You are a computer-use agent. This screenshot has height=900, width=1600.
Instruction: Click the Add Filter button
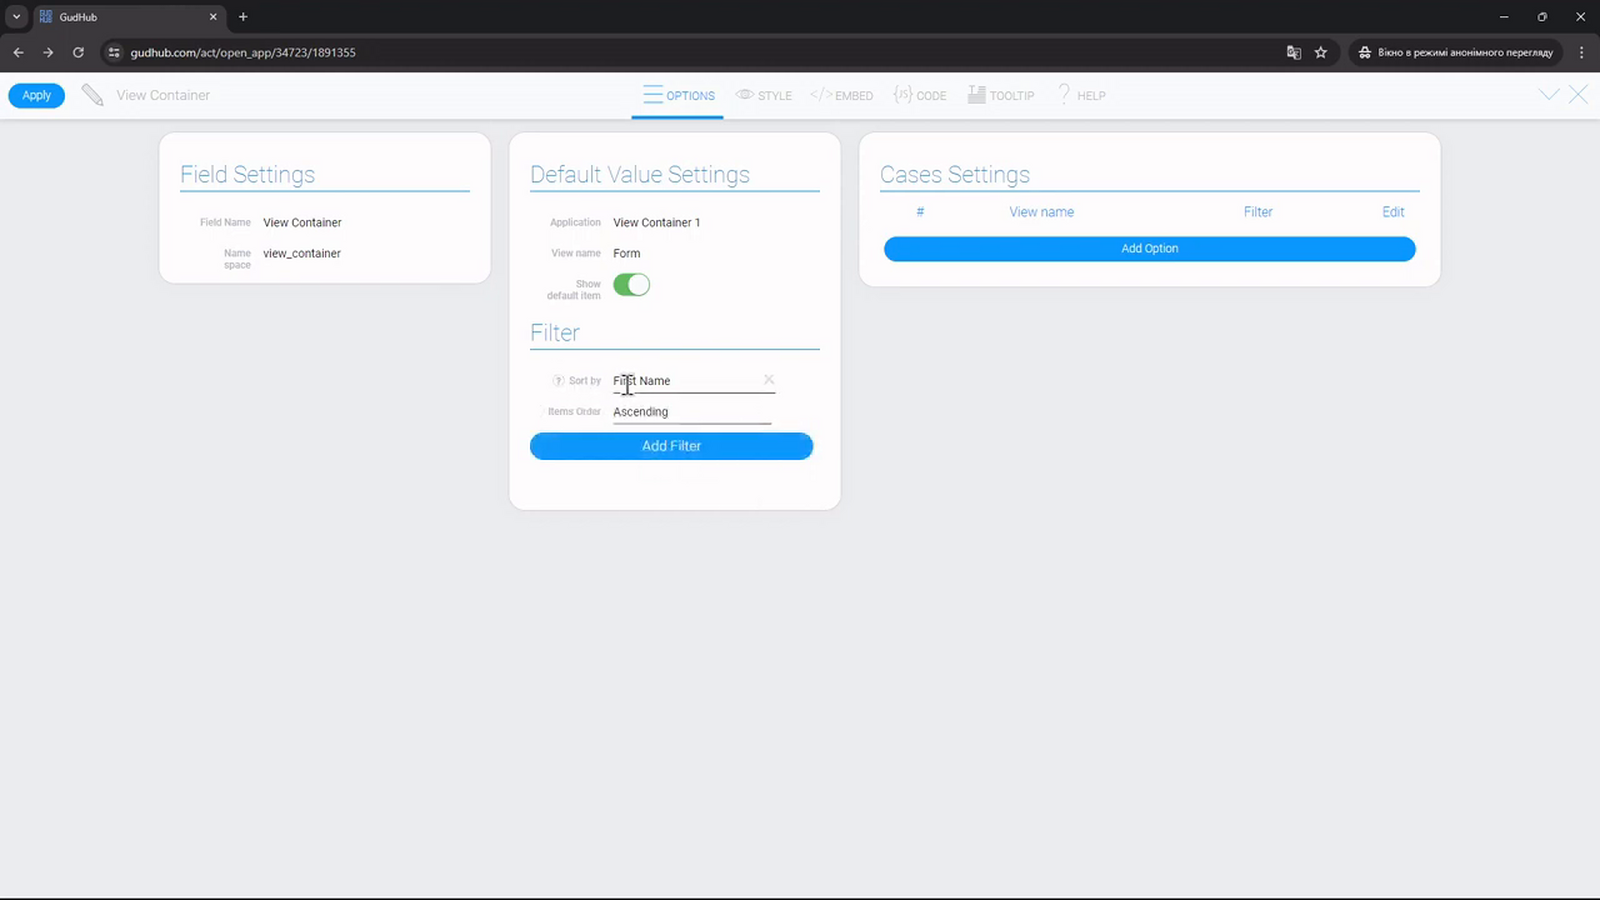671,446
